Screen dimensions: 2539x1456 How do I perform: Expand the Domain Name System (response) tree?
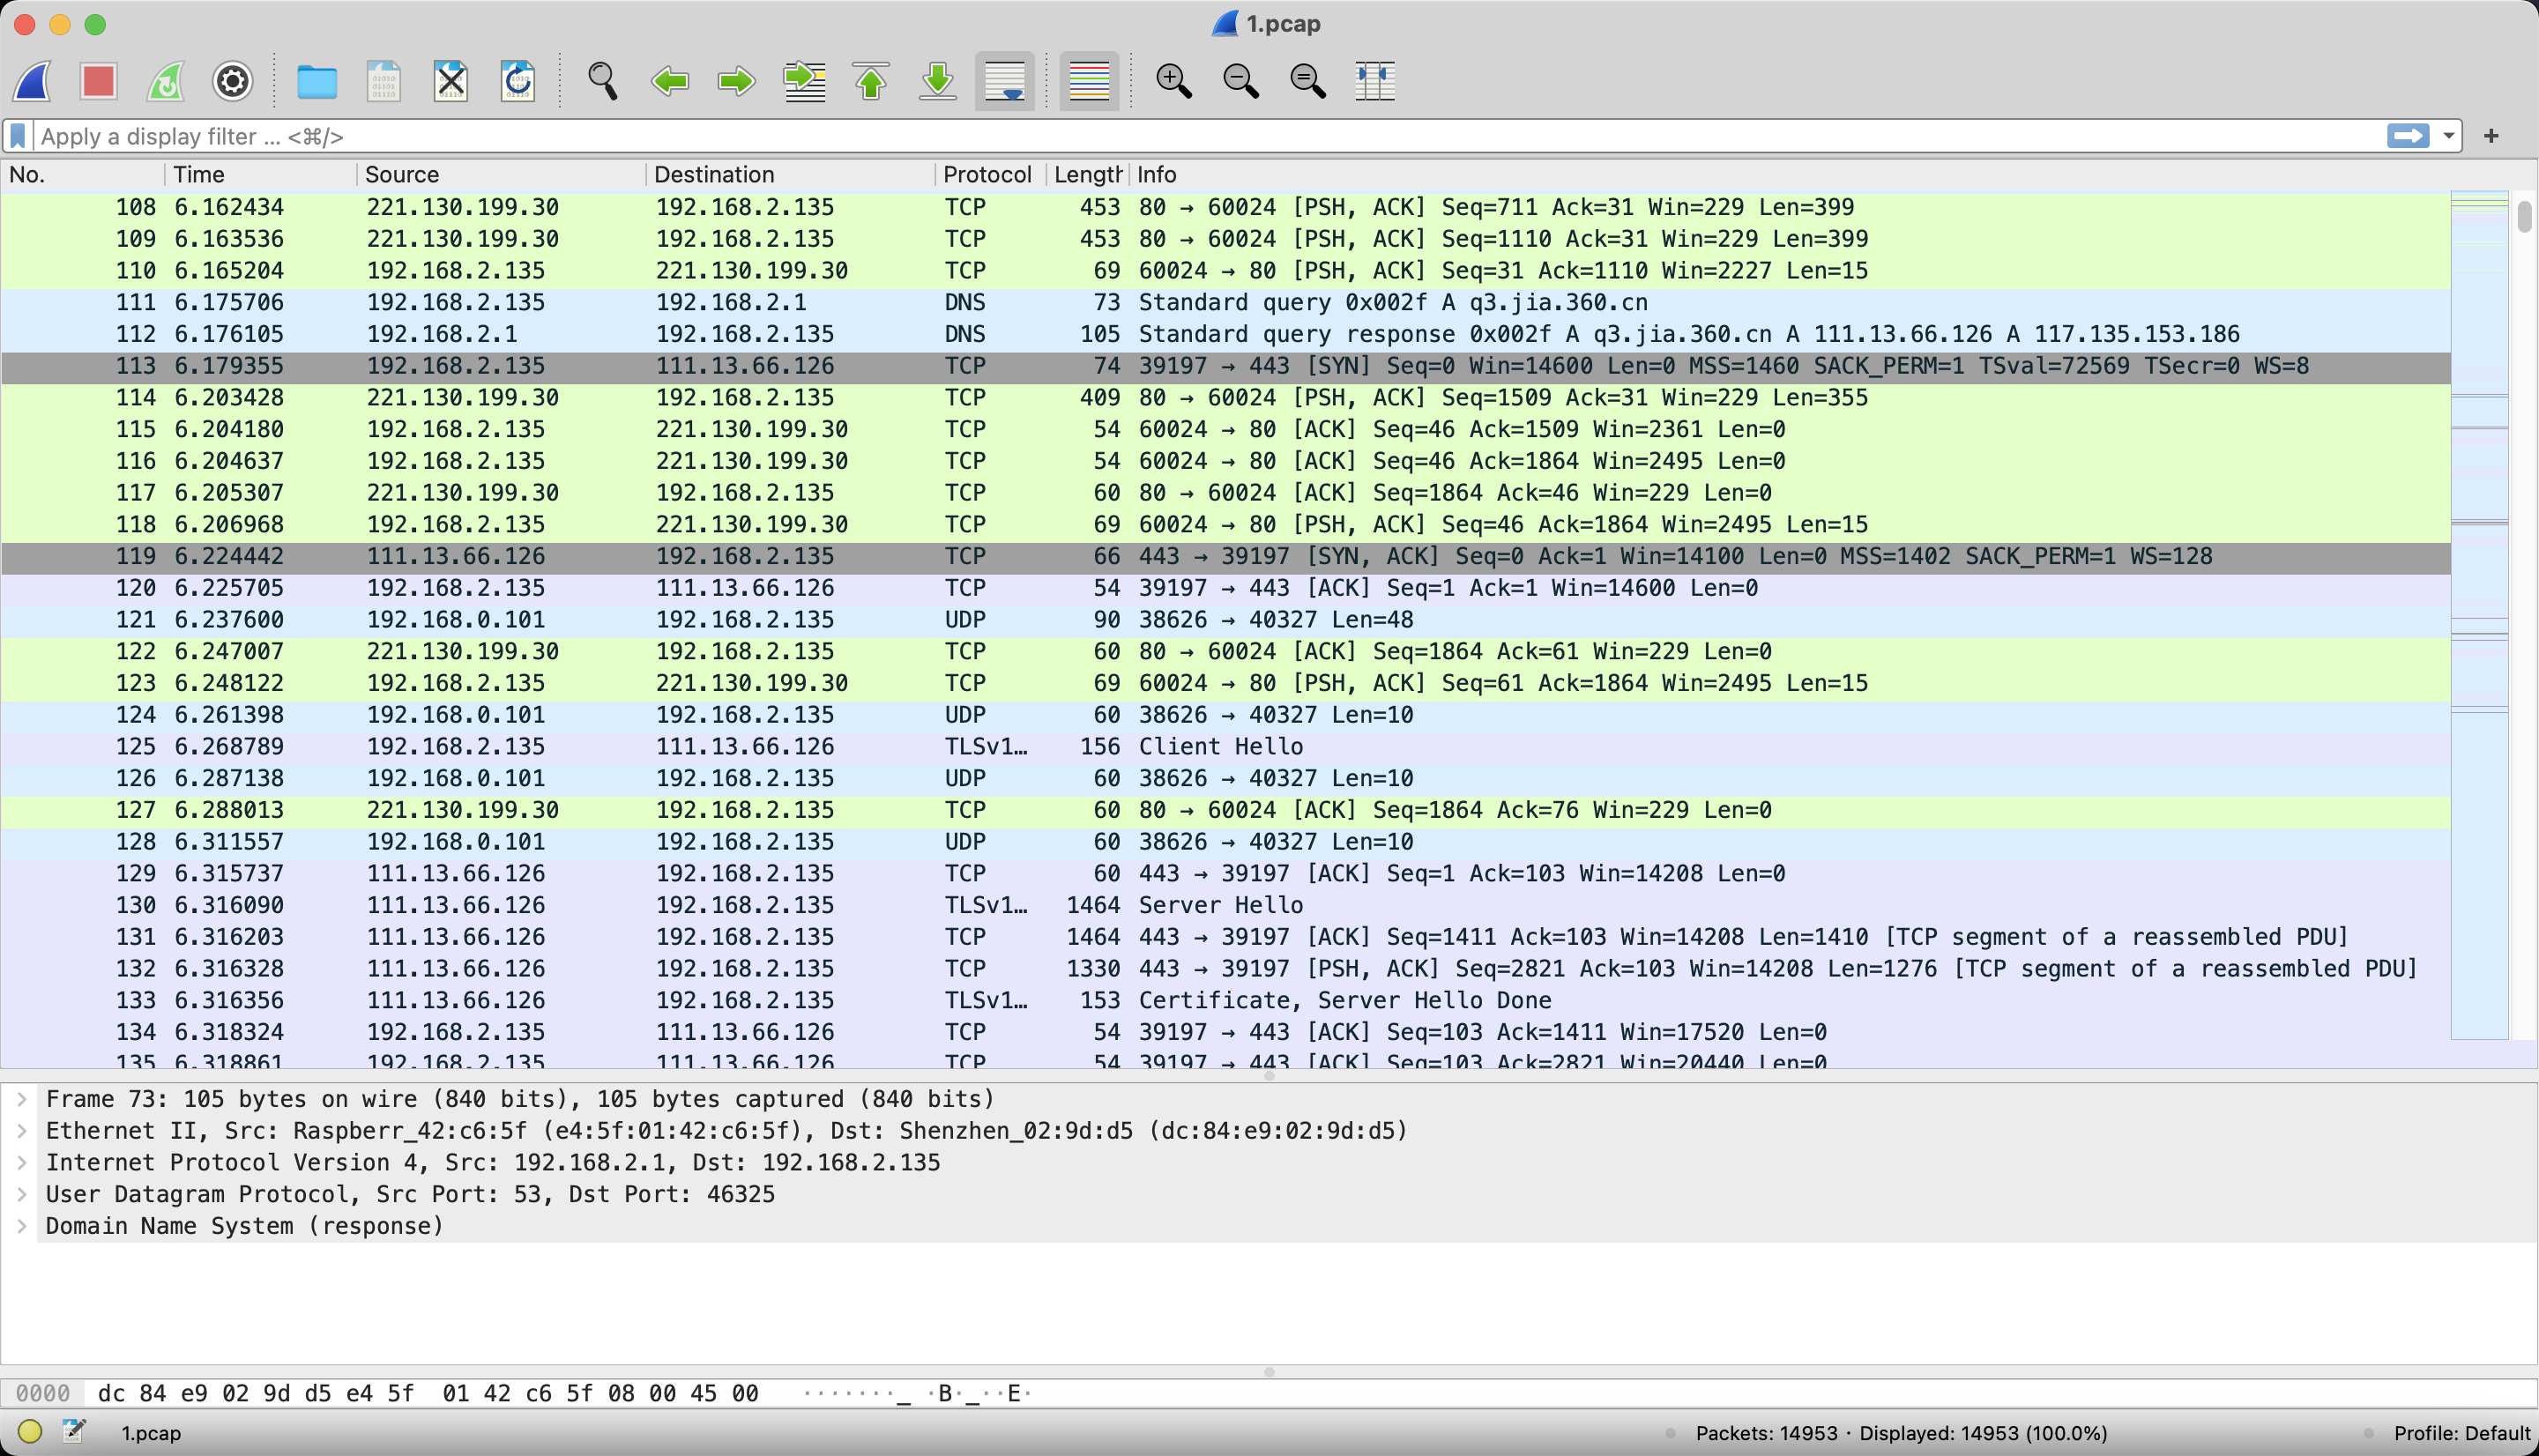click(22, 1226)
